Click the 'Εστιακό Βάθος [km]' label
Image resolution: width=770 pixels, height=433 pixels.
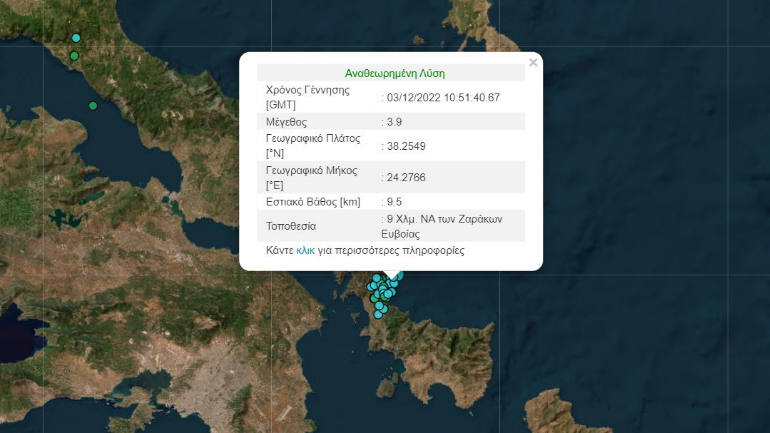(x=313, y=202)
